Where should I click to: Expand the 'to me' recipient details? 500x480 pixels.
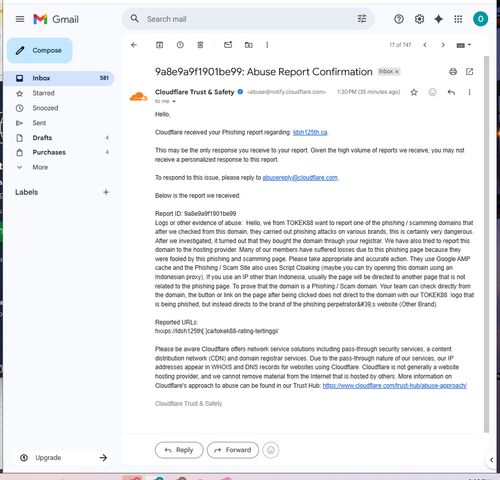174,101
